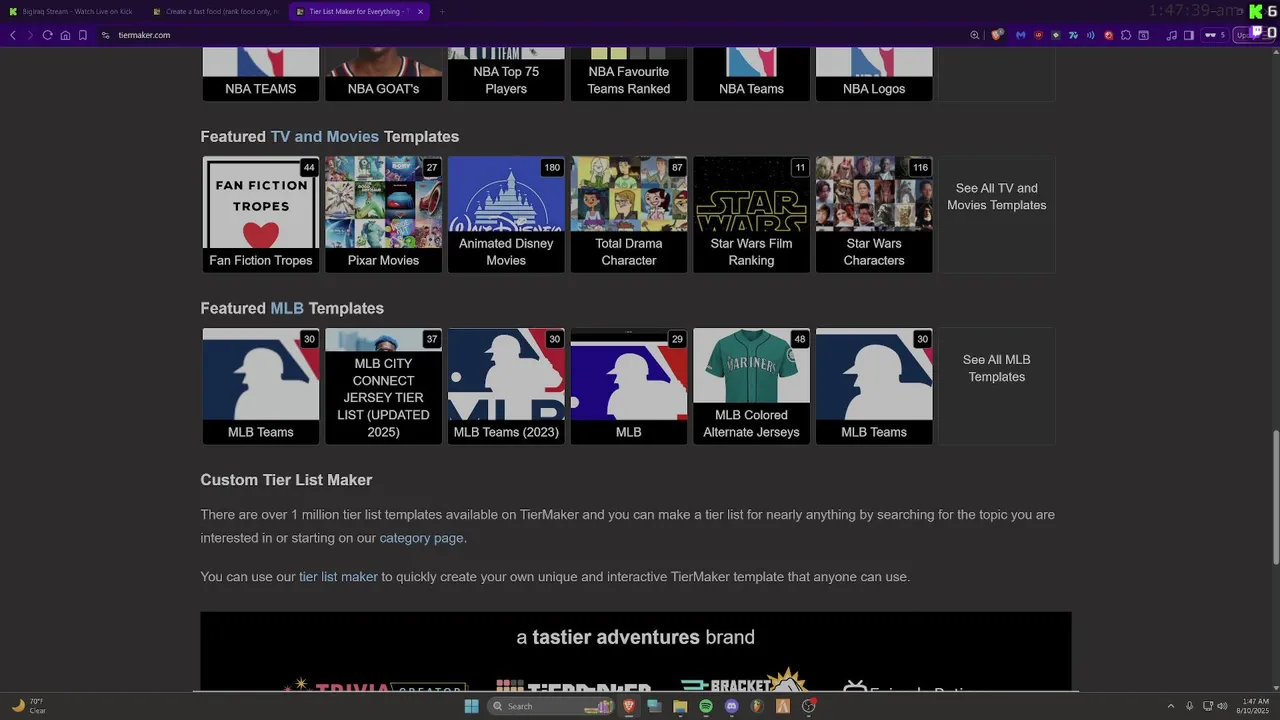This screenshot has height=720, width=1280.
Task: Open the Windows Start menu
Action: [x=471, y=706]
